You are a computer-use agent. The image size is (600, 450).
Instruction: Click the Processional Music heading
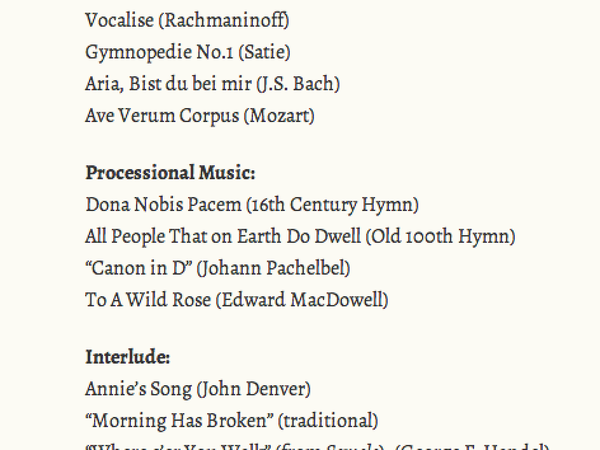coord(170,173)
